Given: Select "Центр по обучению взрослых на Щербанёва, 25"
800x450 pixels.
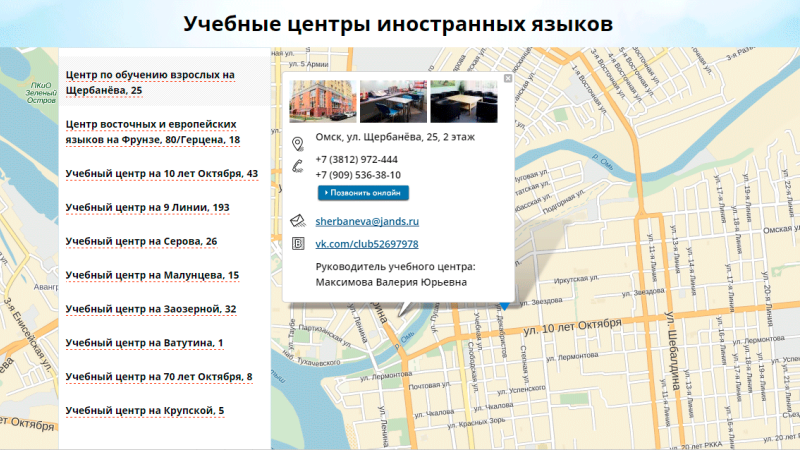Looking at the screenshot, I should [x=150, y=82].
